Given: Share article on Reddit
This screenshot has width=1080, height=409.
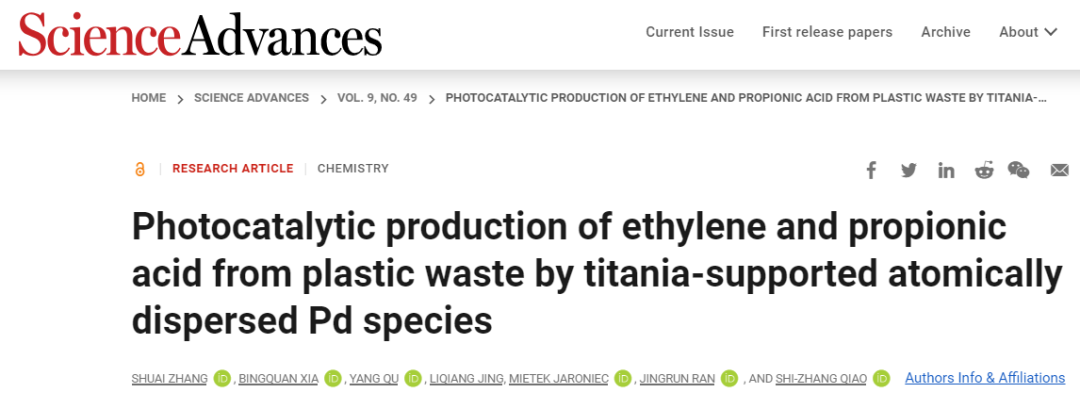Looking at the screenshot, I should click(984, 170).
